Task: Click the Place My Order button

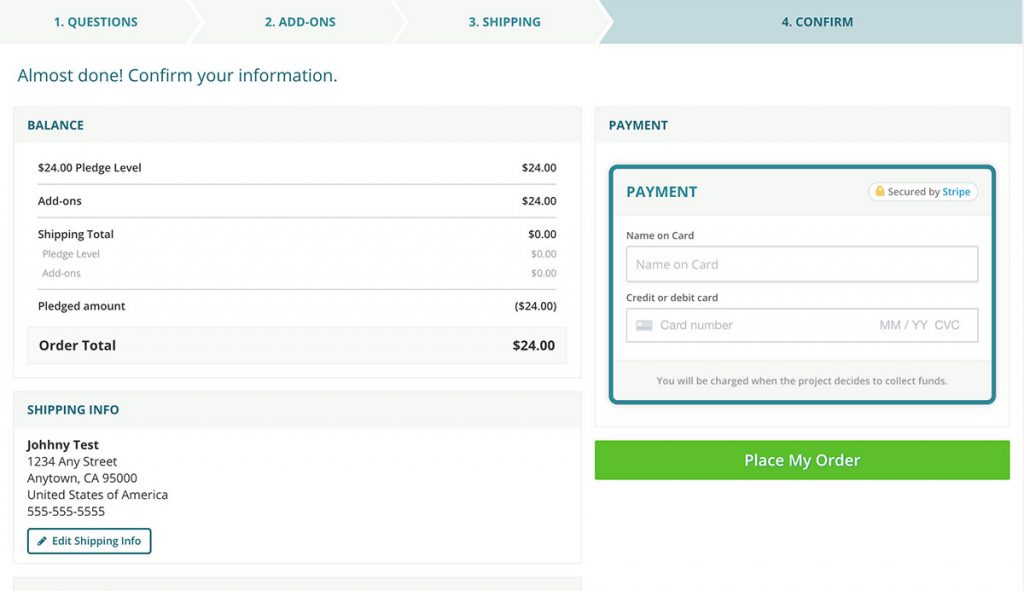Action: pos(802,460)
